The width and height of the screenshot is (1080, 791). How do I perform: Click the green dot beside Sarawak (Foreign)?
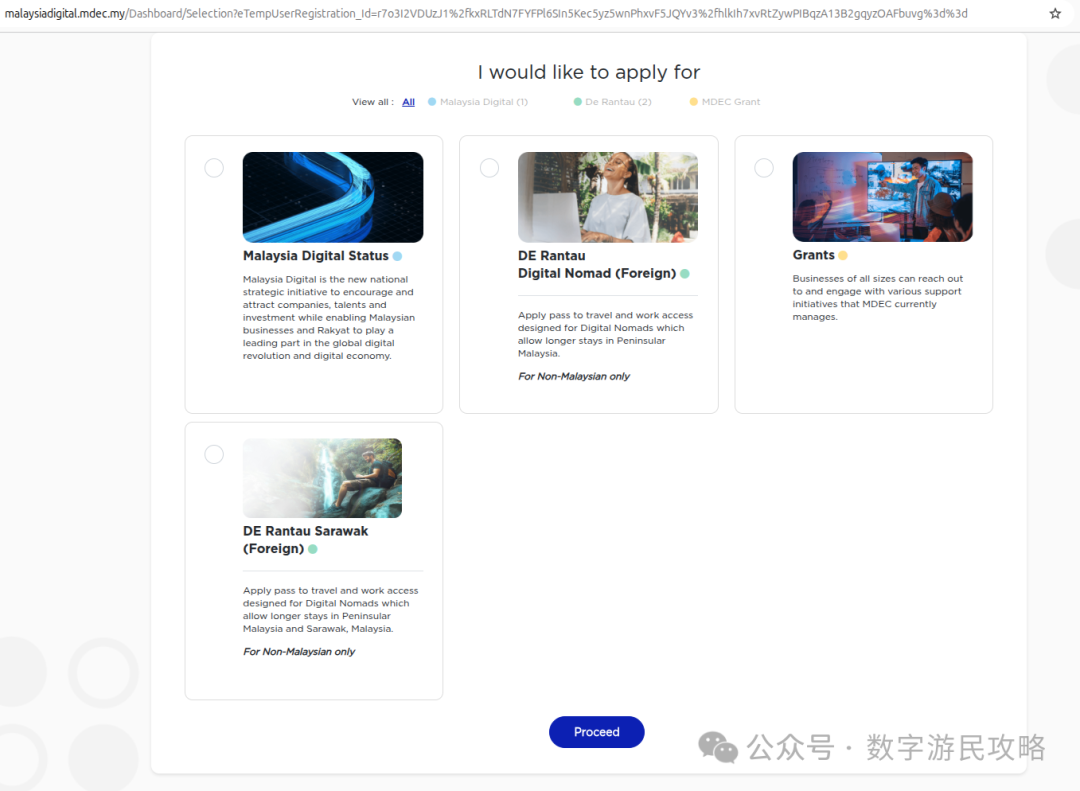[313, 549]
